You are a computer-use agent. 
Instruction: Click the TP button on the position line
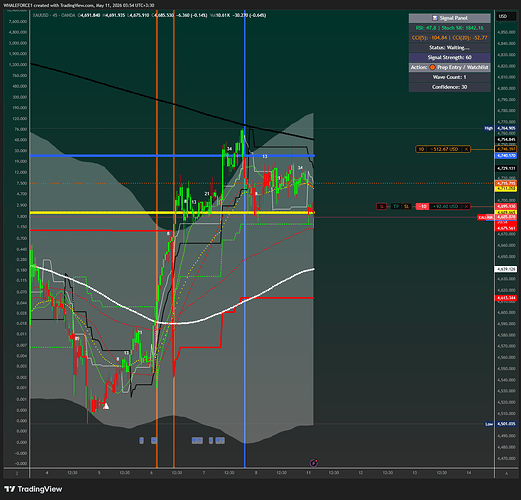(x=396, y=207)
